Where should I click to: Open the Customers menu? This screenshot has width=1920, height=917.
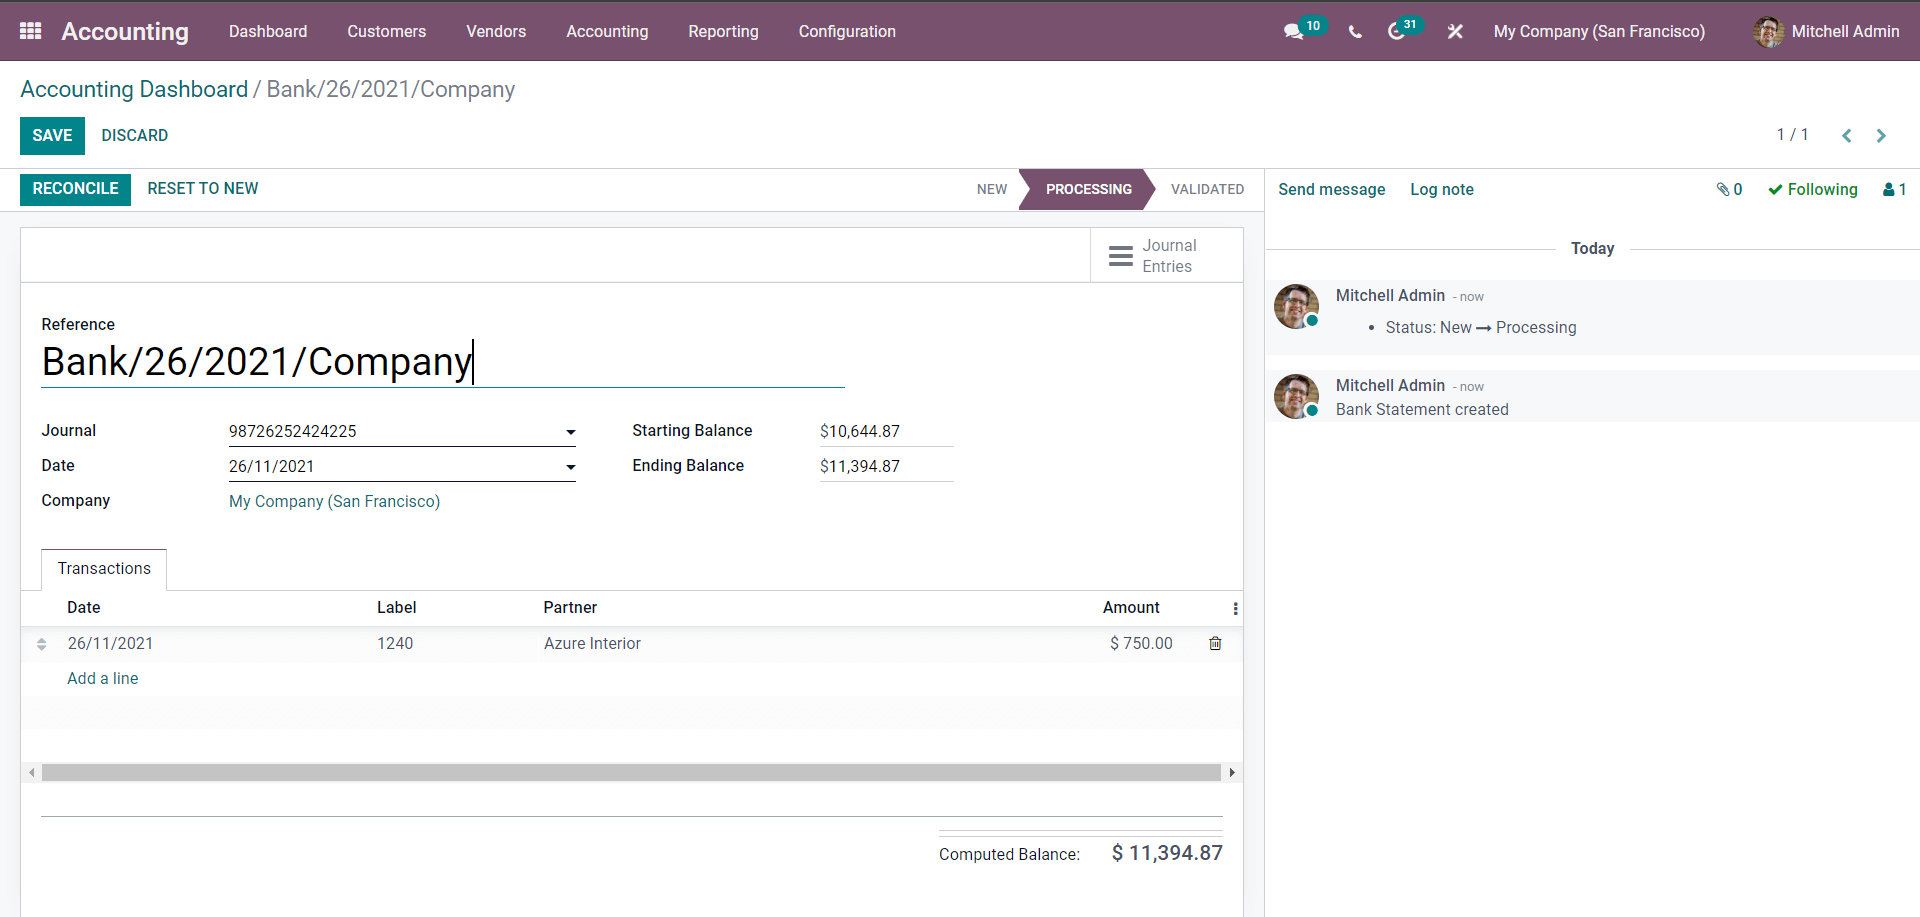tap(387, 32)
